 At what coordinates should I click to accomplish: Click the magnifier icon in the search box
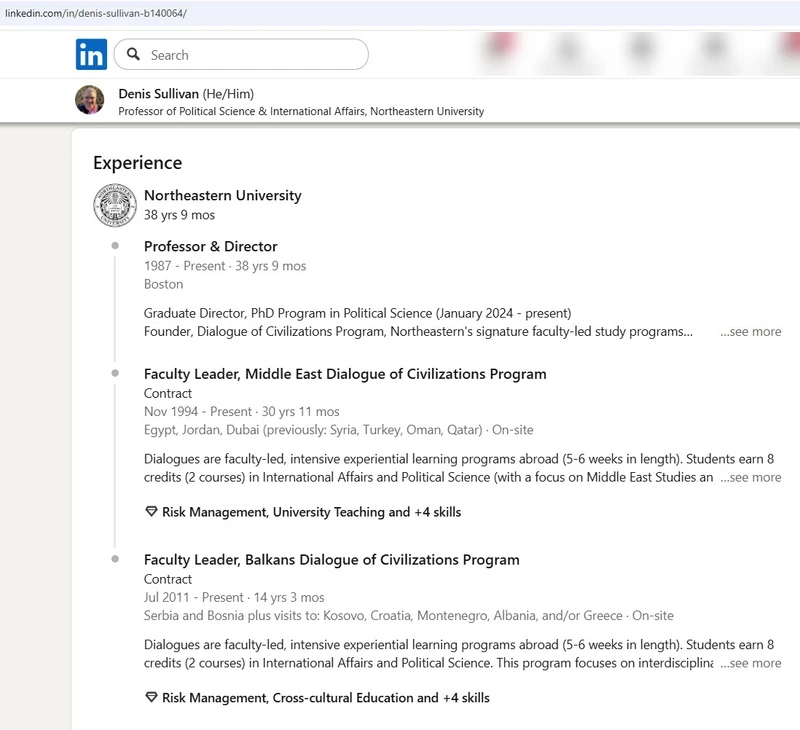coord(134,55)
